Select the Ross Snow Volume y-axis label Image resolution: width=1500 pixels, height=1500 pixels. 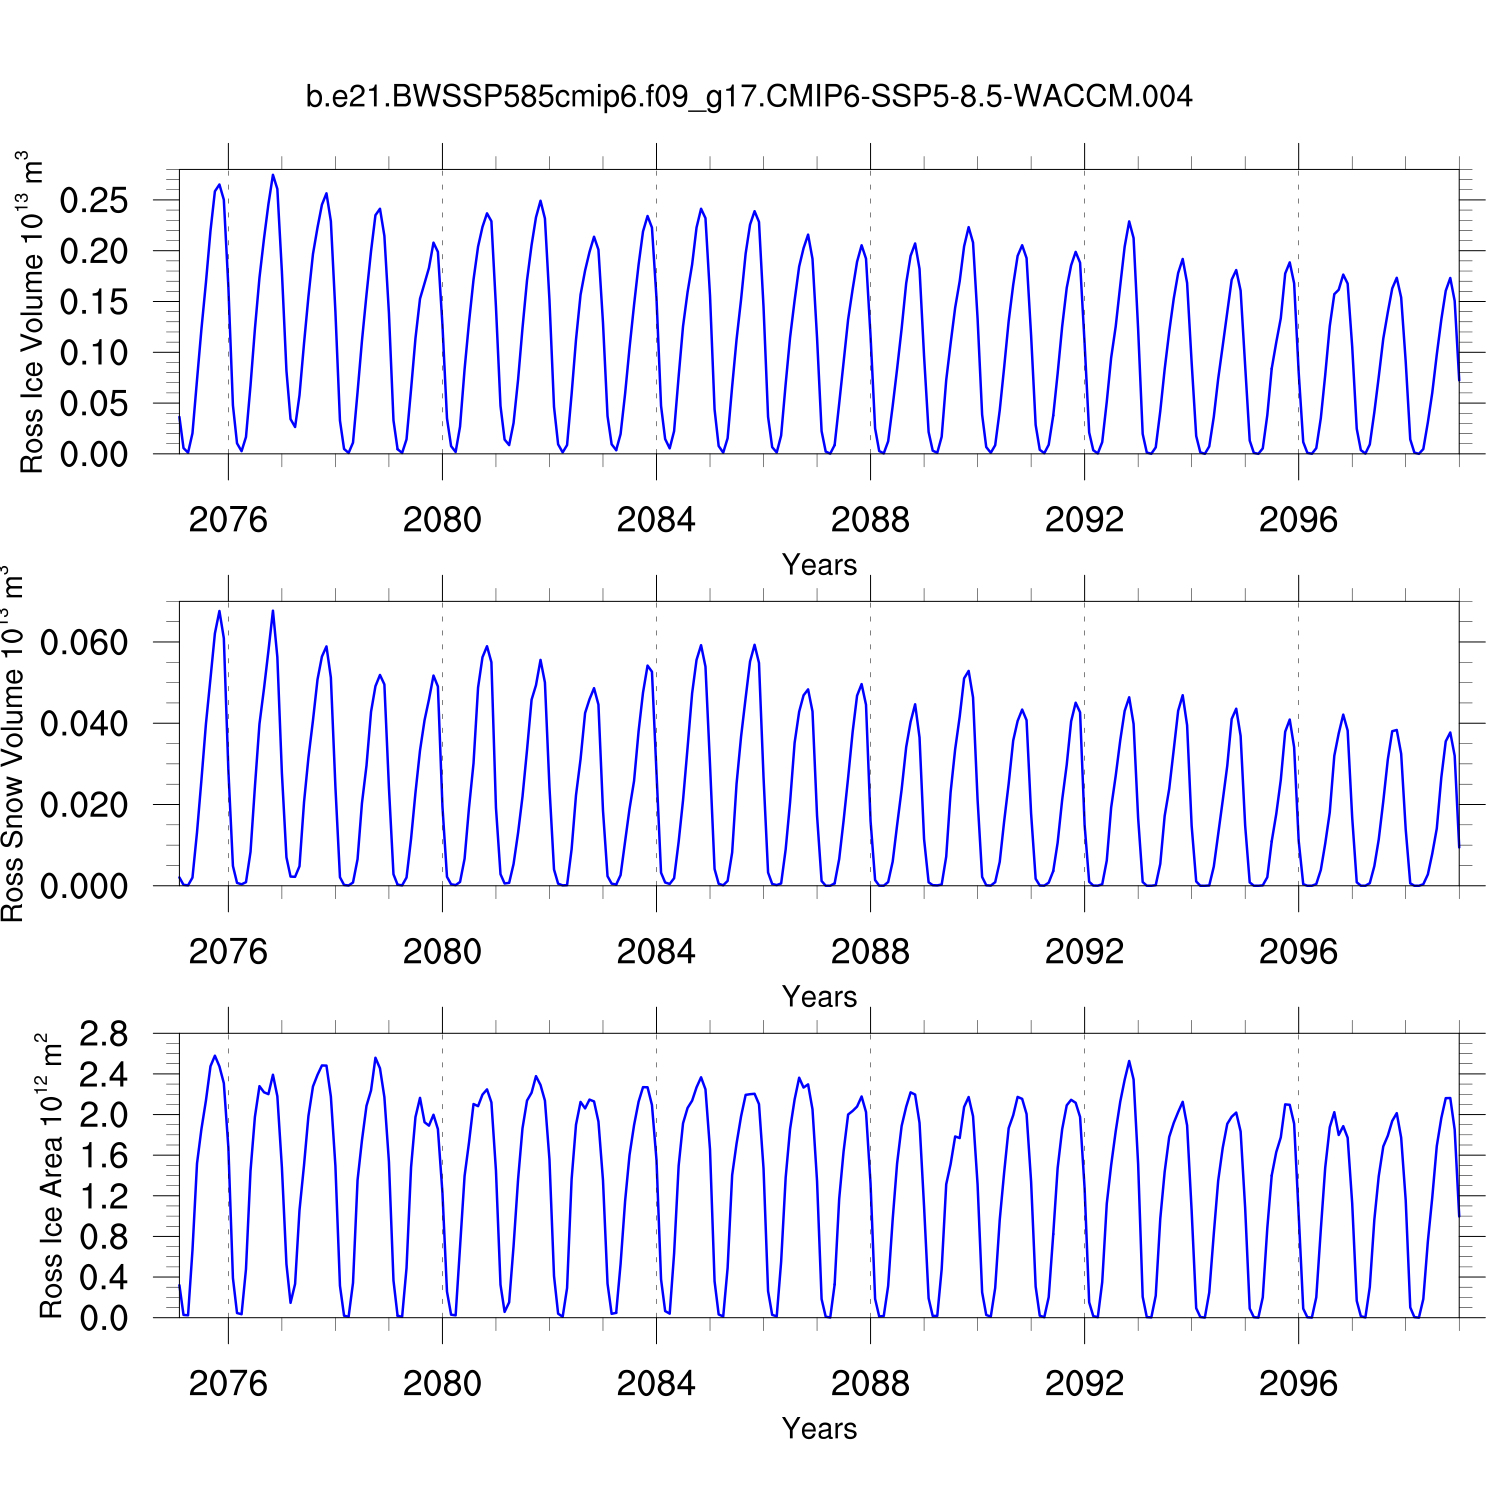(12, 744)
